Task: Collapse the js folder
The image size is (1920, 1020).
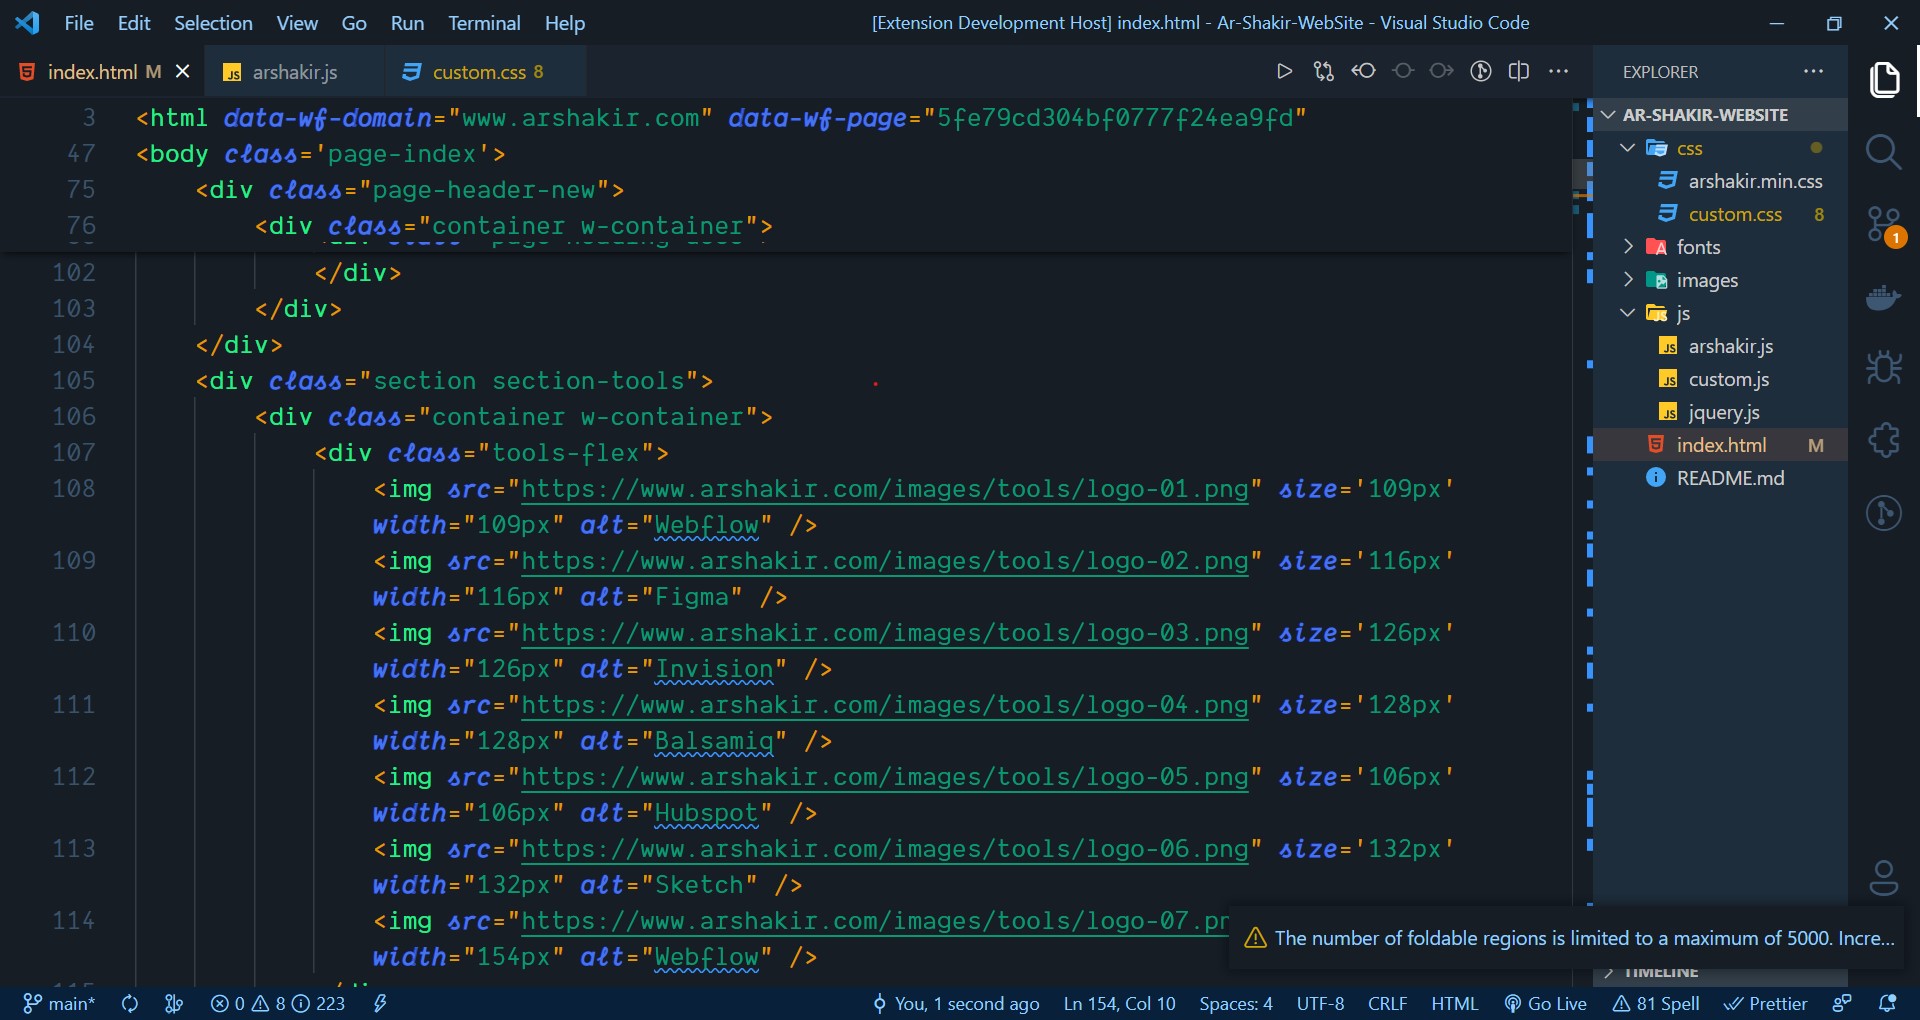Action: 1628,313
